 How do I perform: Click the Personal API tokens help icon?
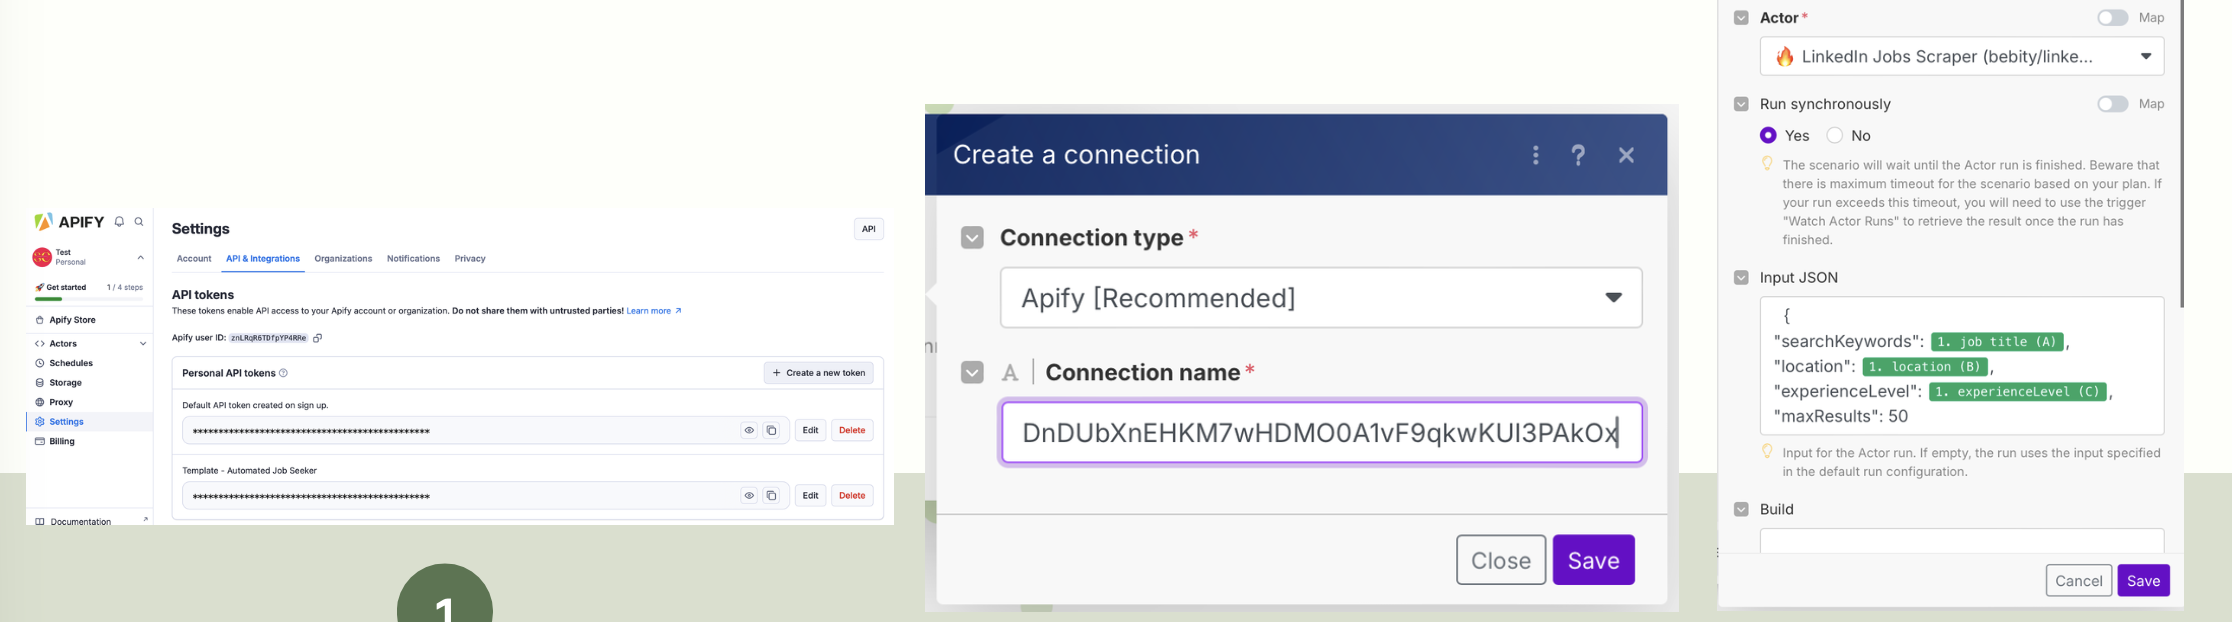pyautogui.click(x=283, y=373)
